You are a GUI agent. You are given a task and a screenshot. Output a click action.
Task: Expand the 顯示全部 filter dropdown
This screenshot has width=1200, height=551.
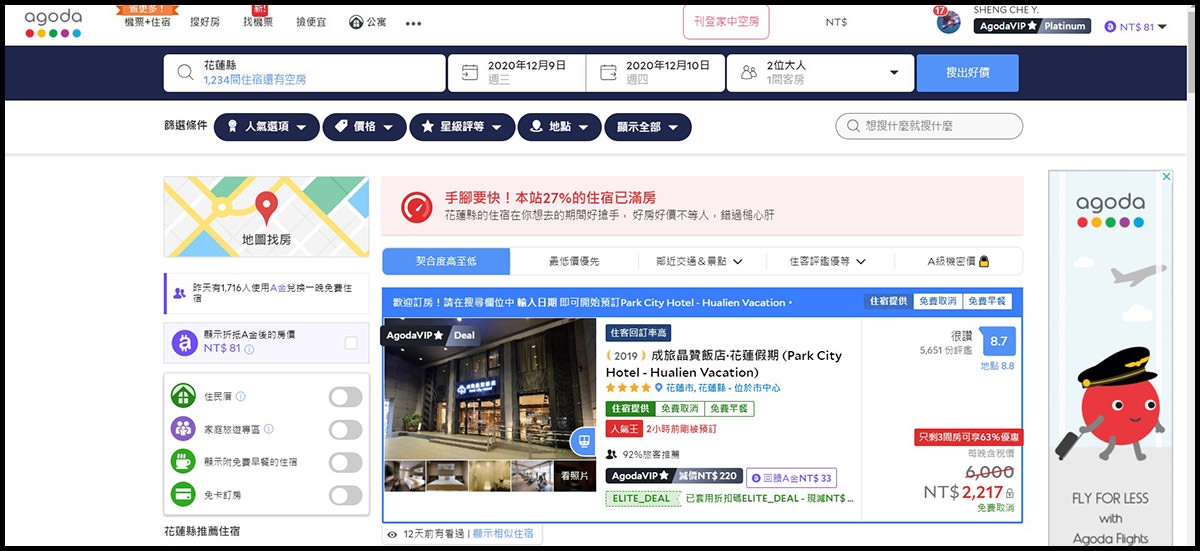pos(648,127)
